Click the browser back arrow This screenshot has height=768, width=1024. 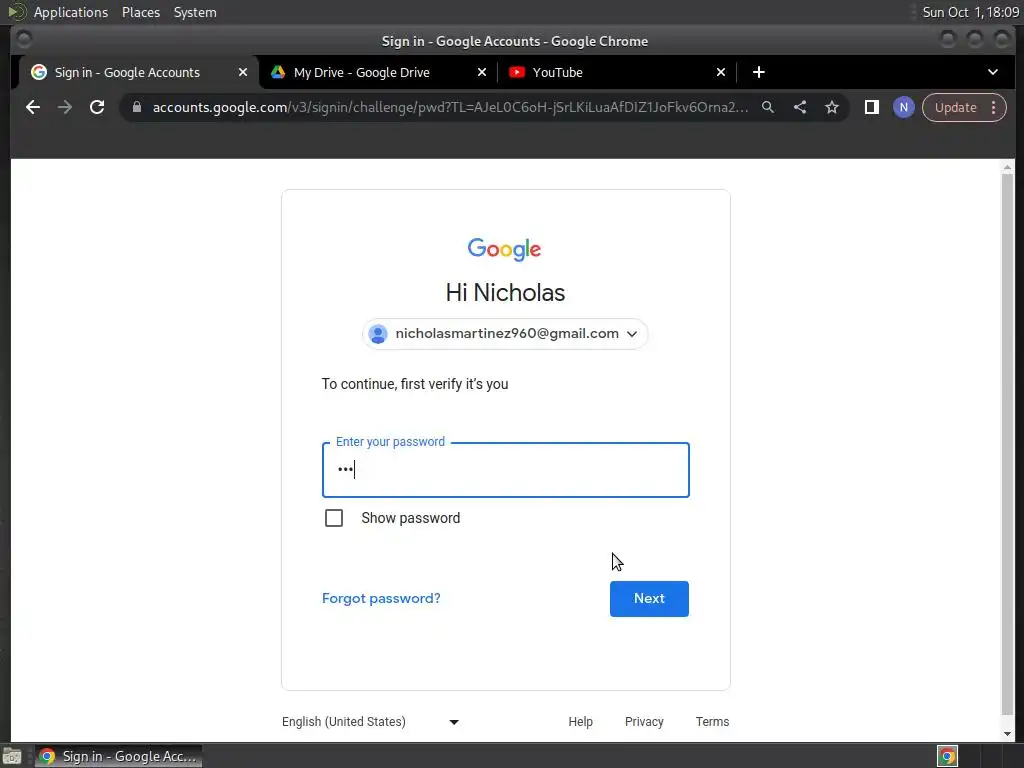(33, 107)
